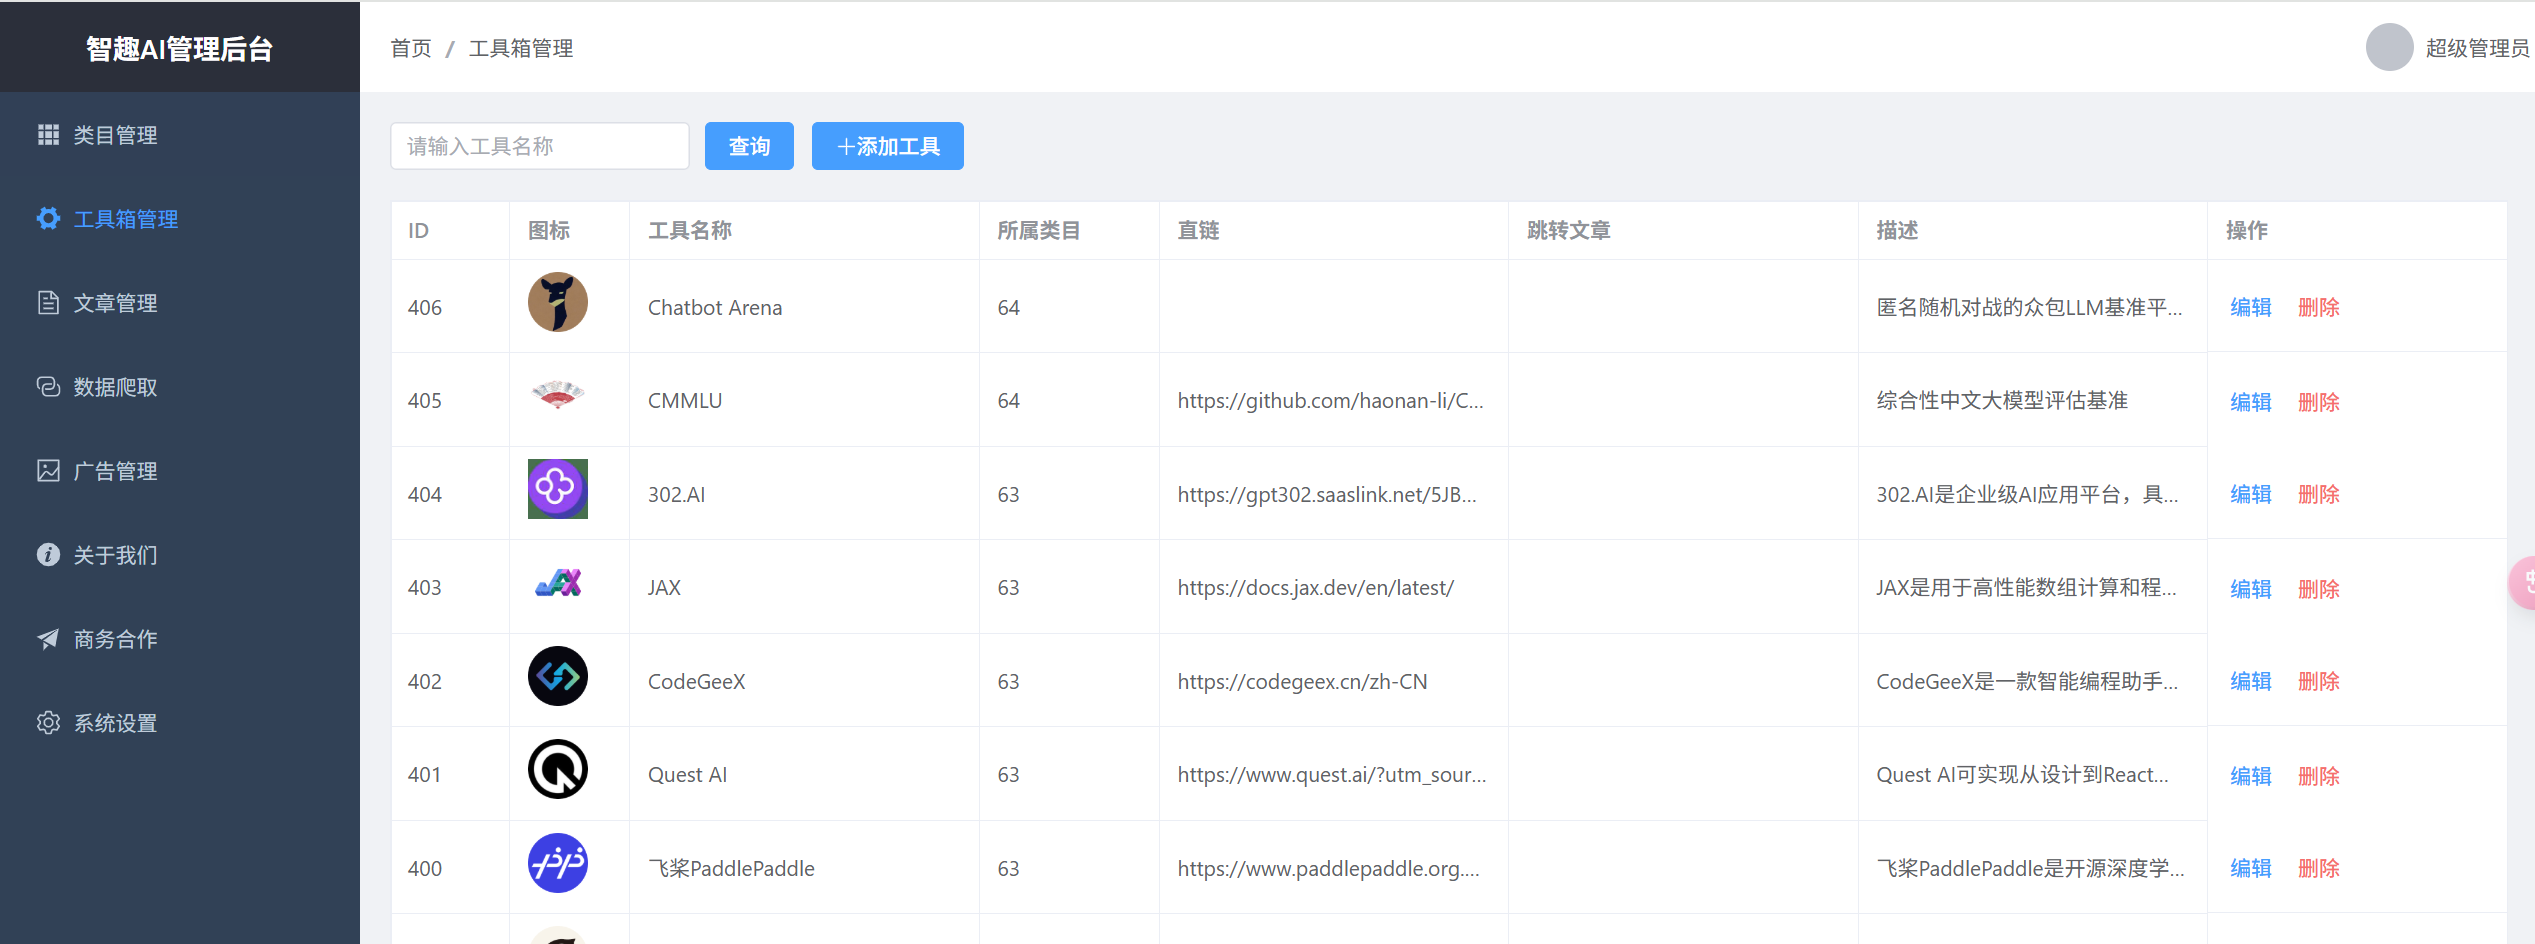Edit the JAX tool row

[x=2251, y=589]
